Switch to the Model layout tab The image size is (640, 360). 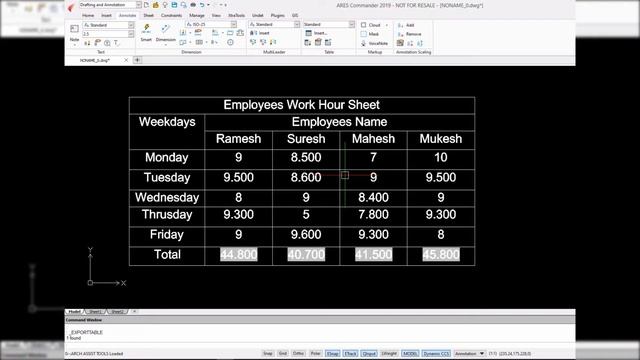coord(74,311)
